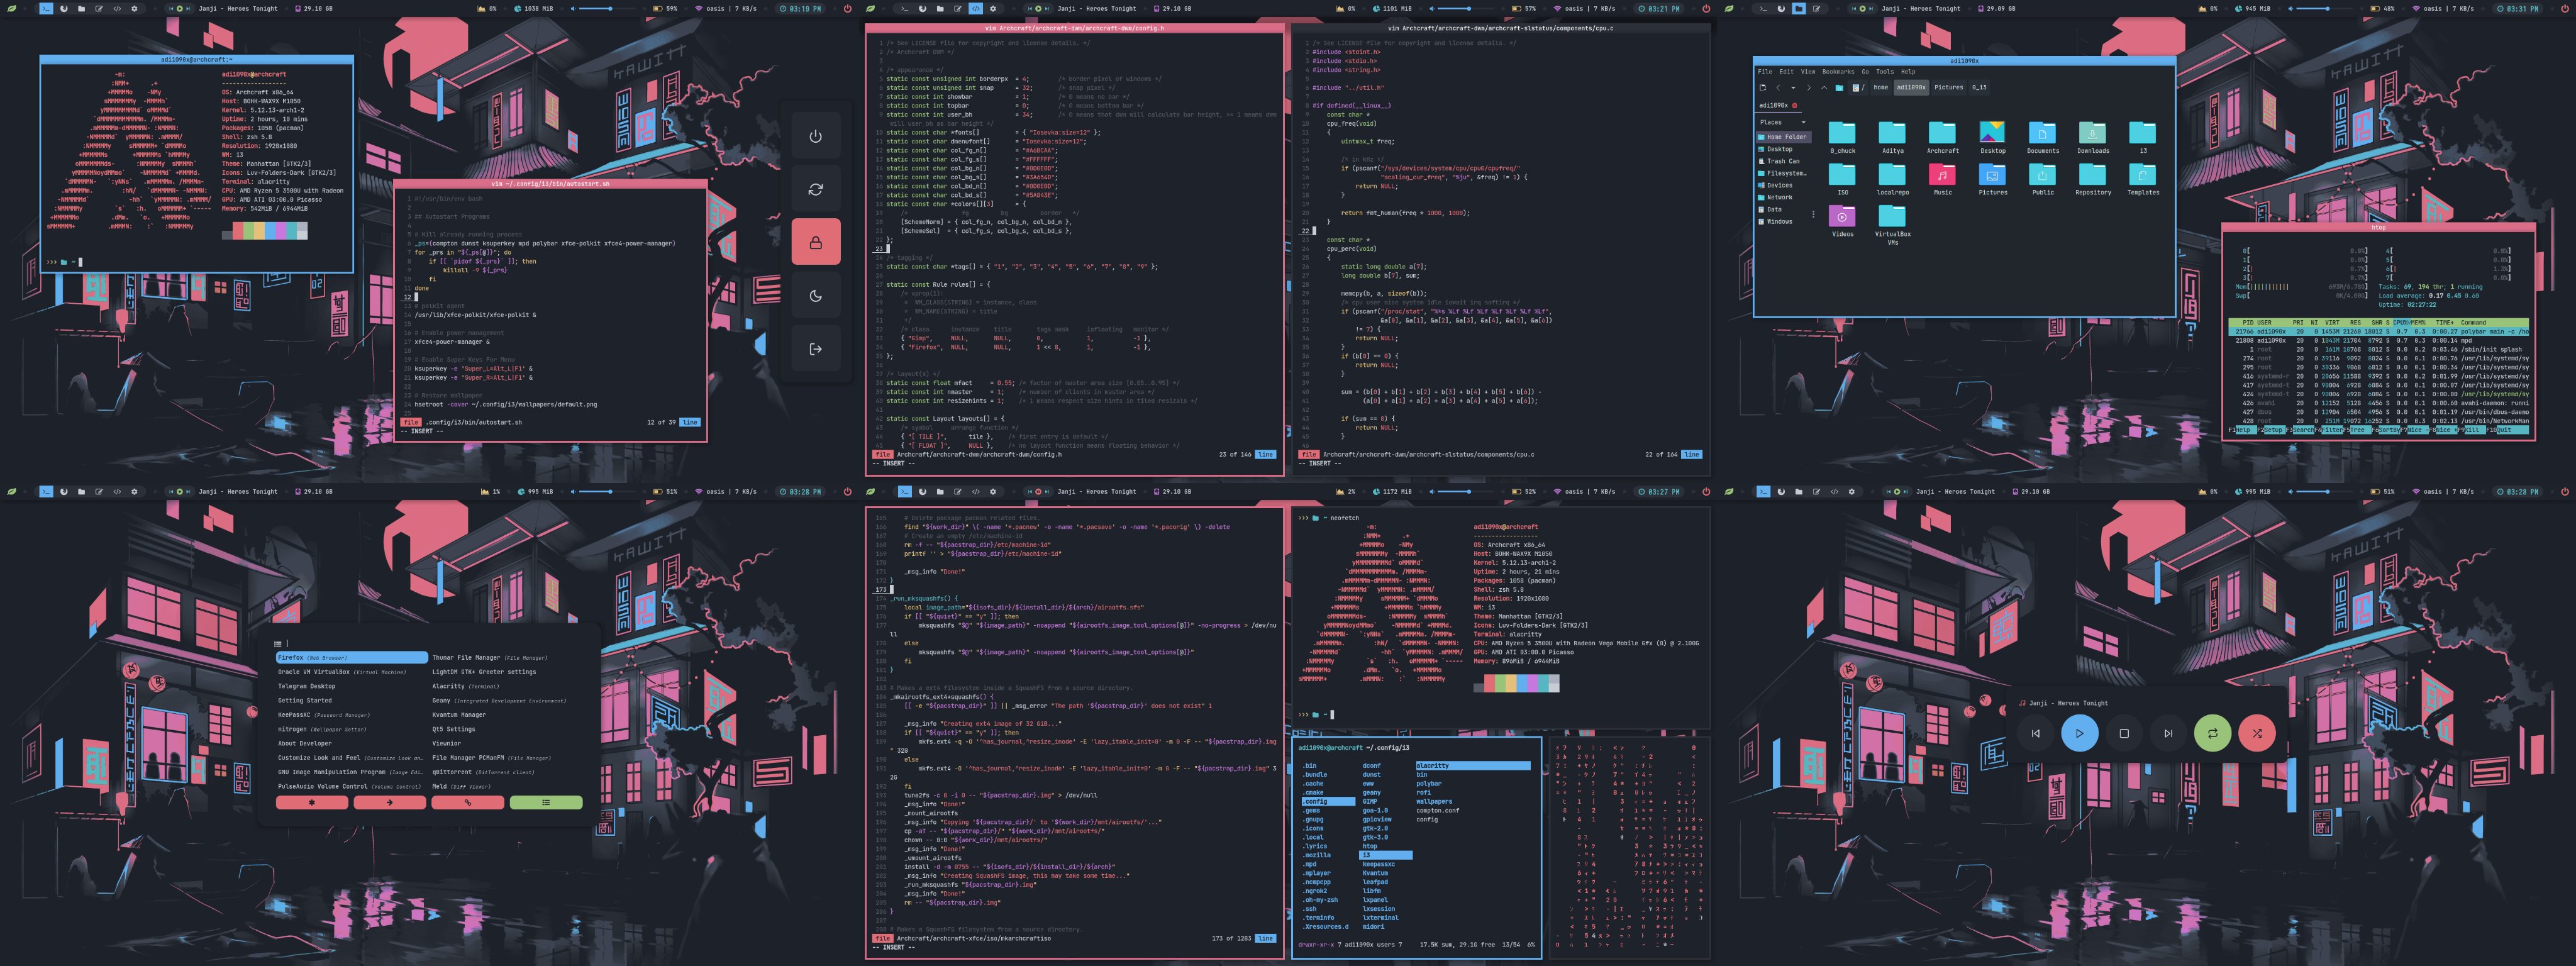Click highlighted code icon in the 03:21 PM bar
The image size is (2576, 966).
[975, 8]
